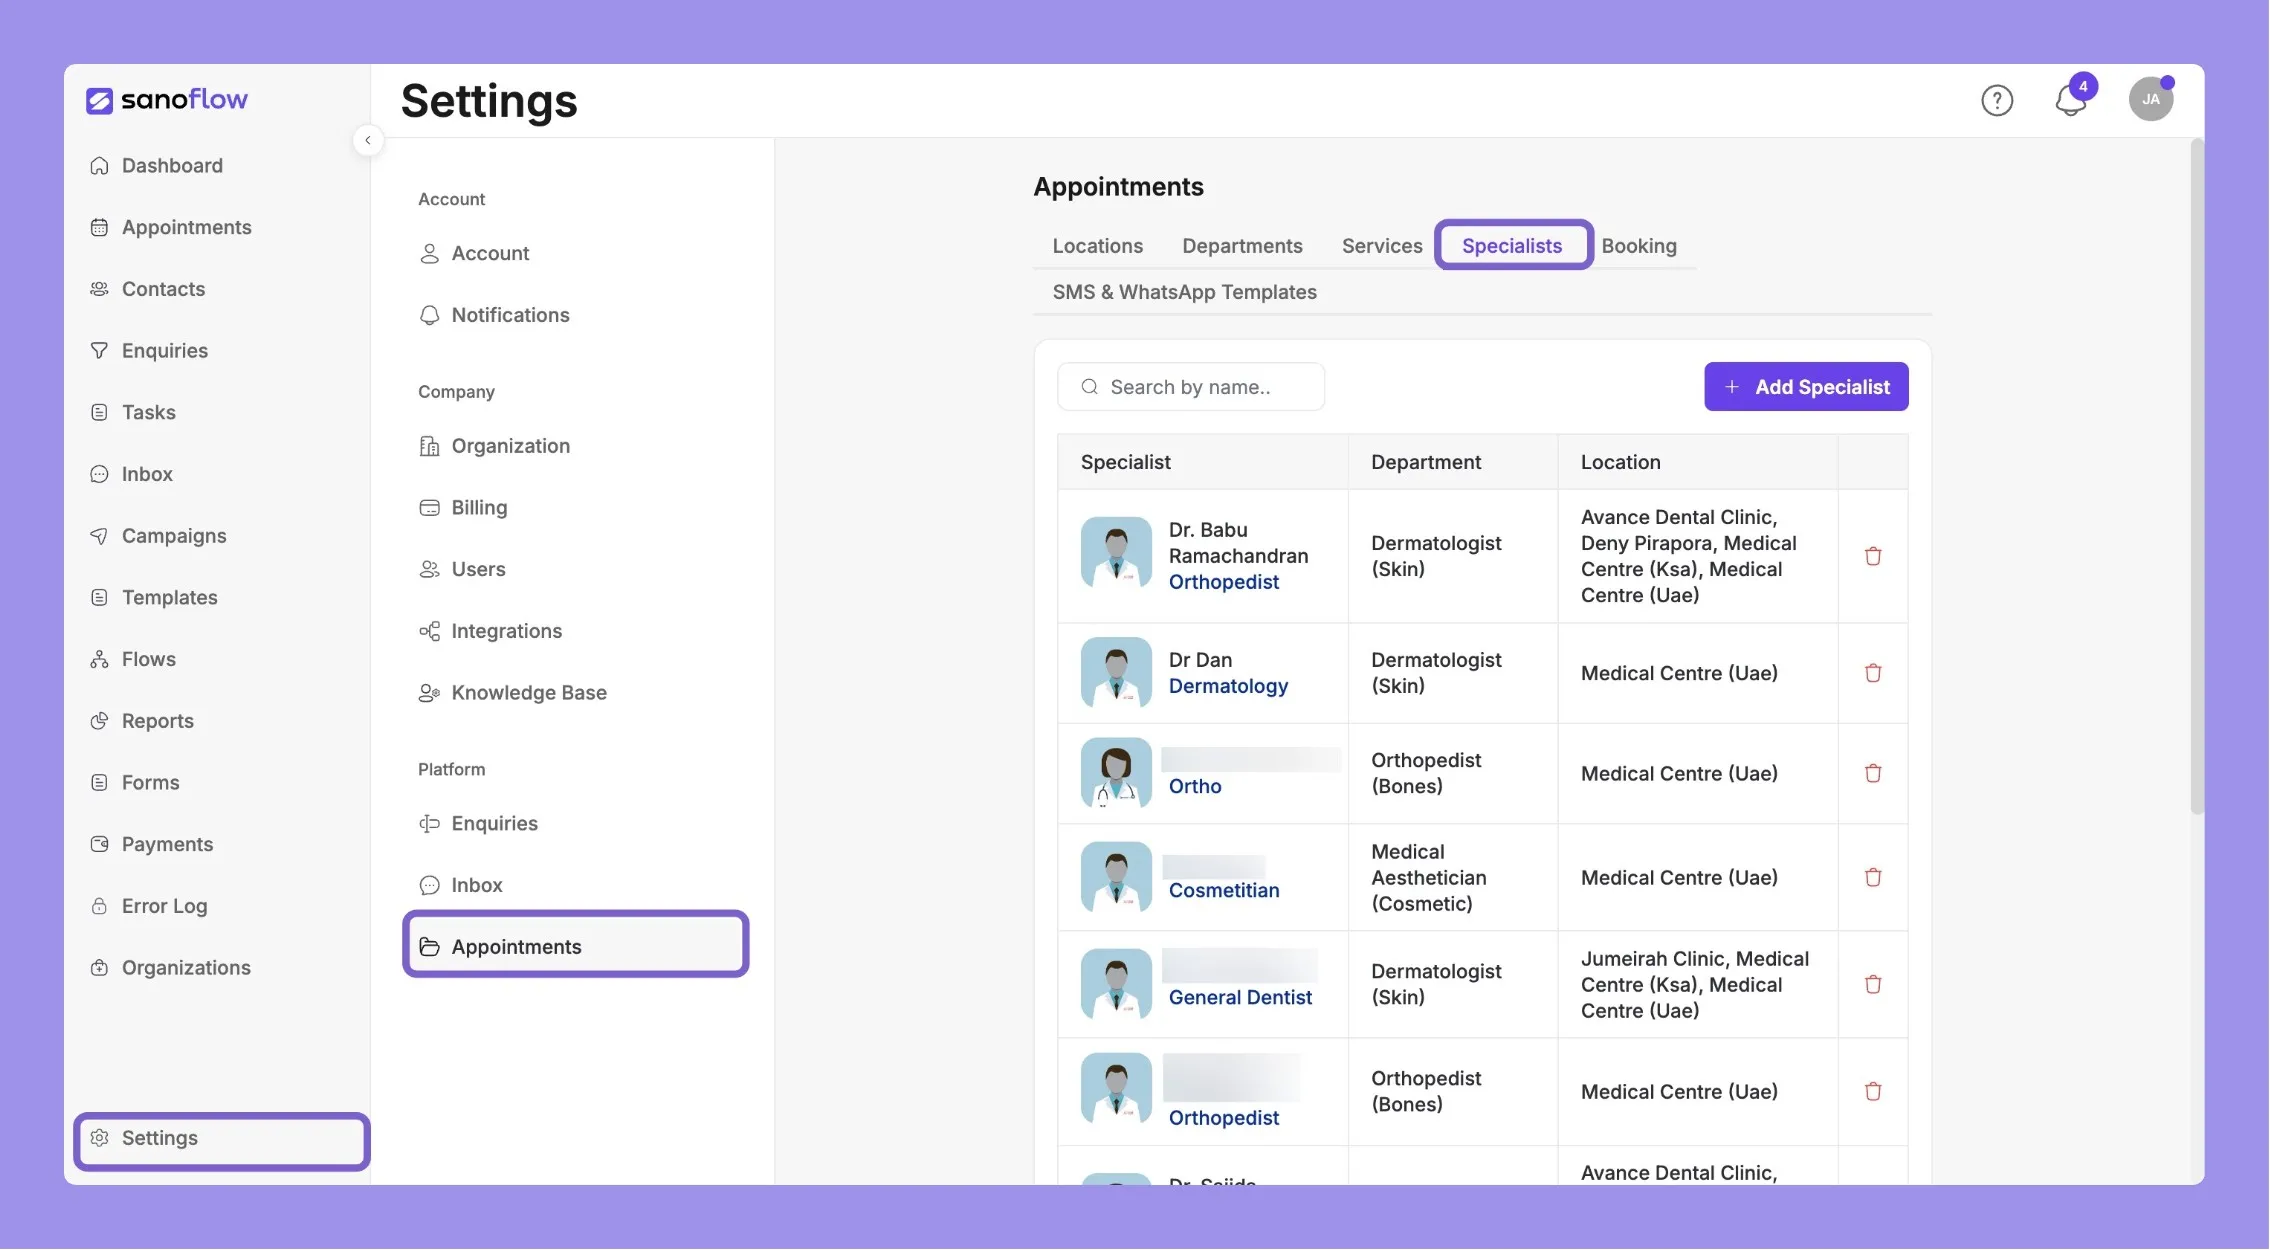Viewport: 2270px width, 1250px height.
Task: Open the JA user avatar menu
Action: pos(2150,99)
